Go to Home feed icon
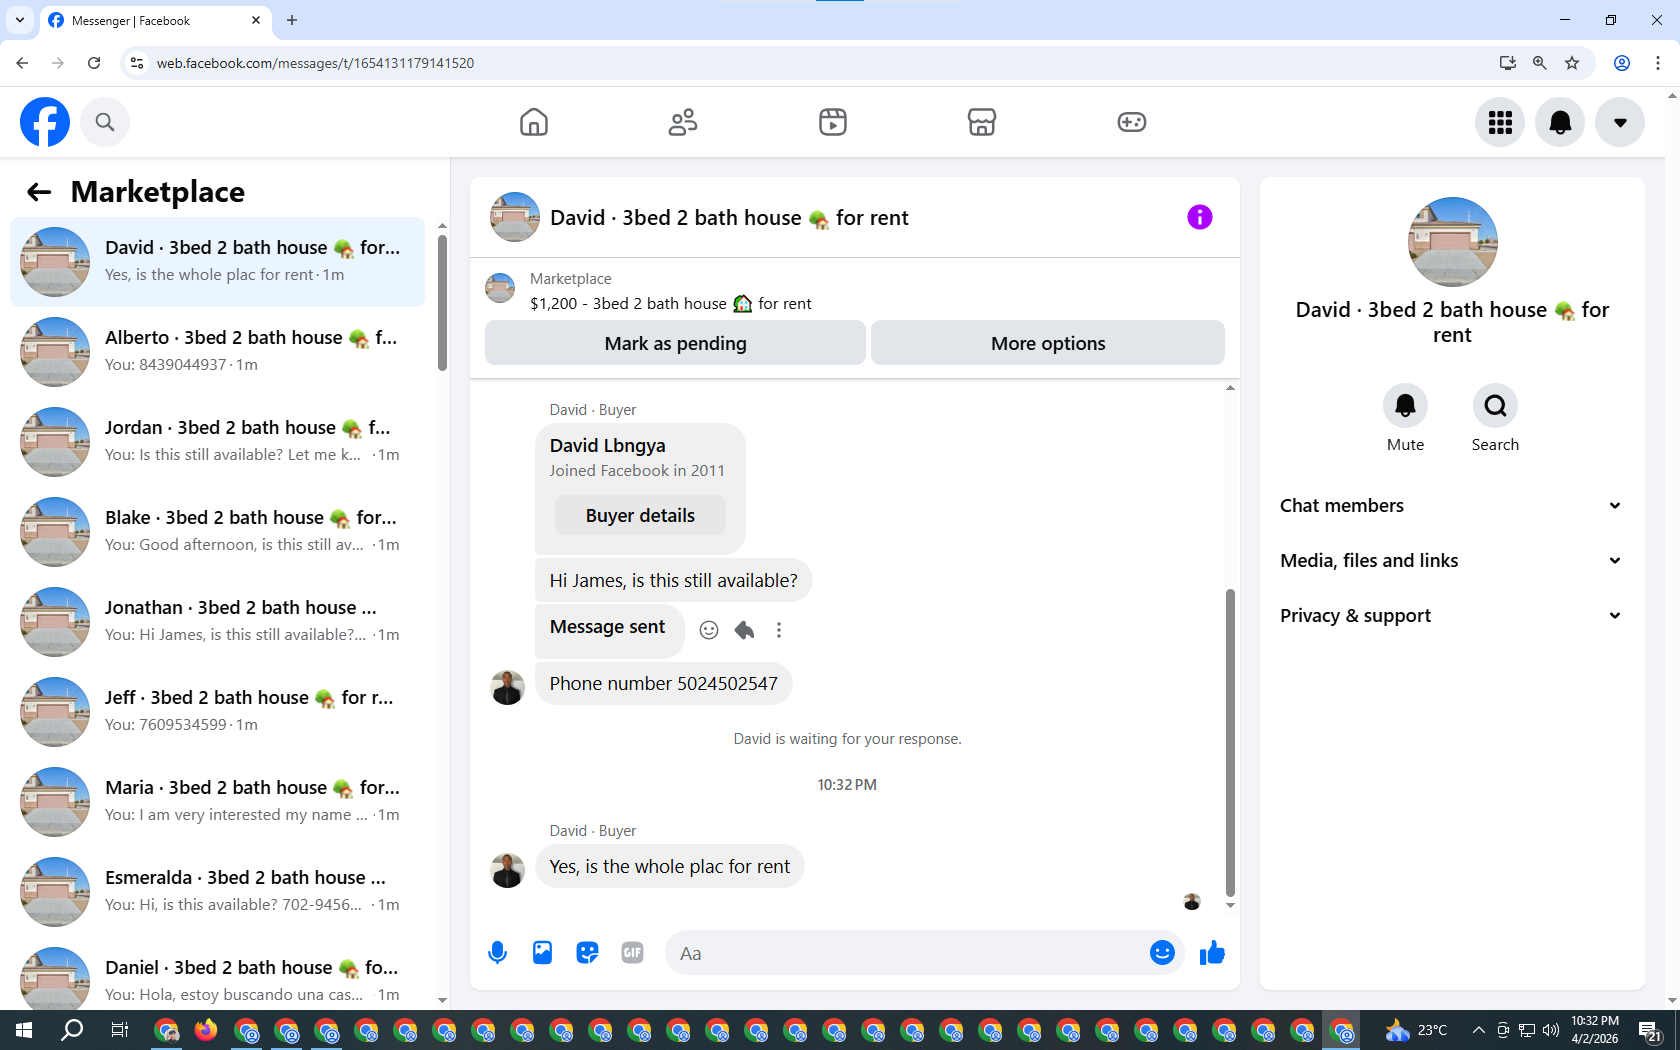 (x=534, y=122)
